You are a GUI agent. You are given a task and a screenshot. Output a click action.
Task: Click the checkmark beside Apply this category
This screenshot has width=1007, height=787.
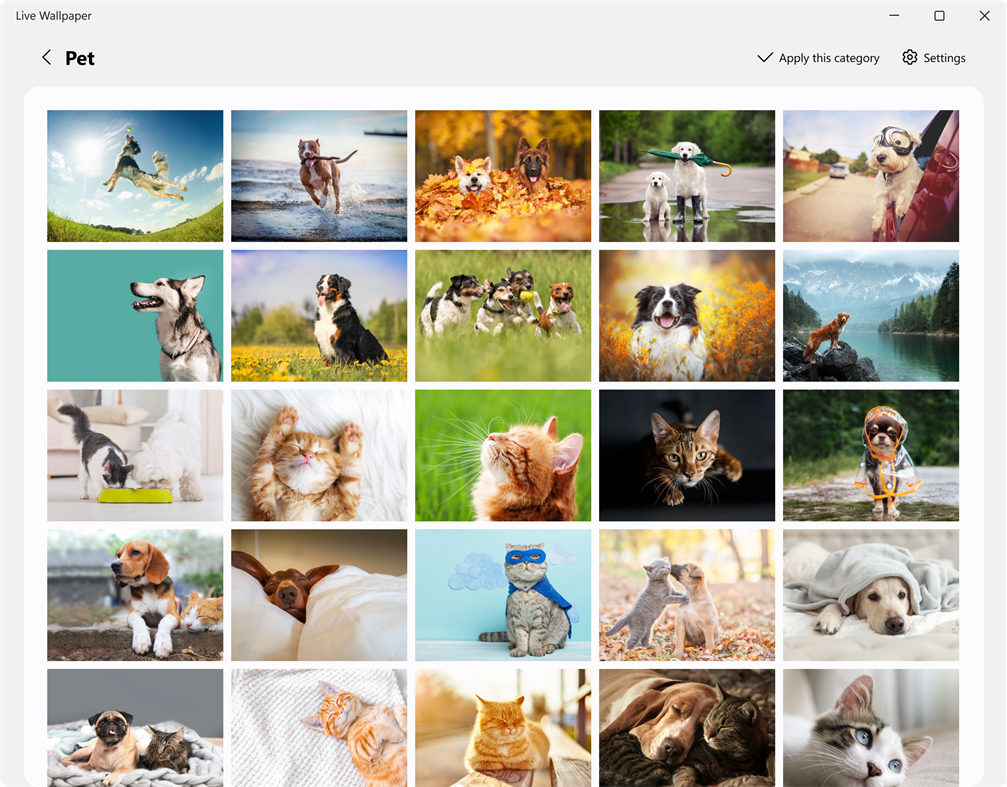766,57
